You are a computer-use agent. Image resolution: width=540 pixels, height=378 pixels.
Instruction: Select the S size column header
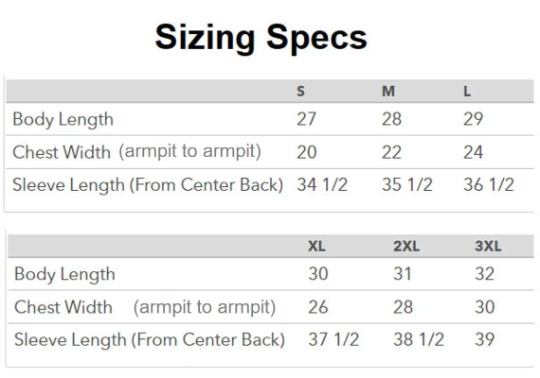(301, 91)
